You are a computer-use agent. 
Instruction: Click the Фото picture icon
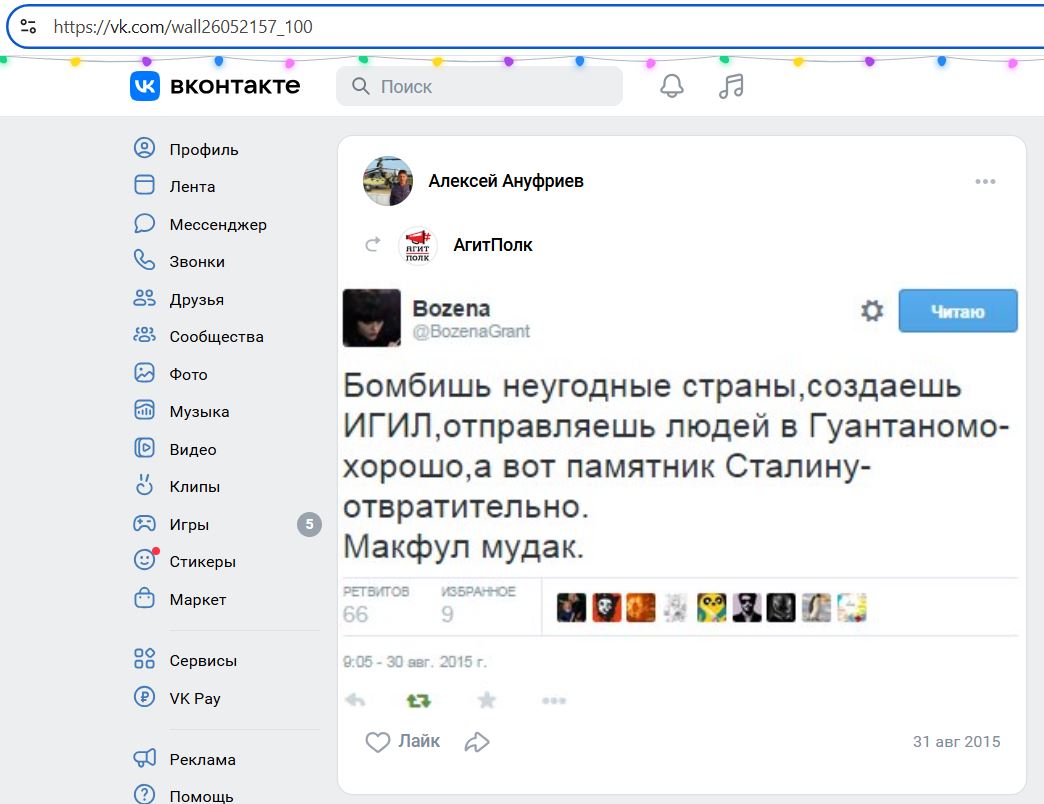click(x=144, y=373)
